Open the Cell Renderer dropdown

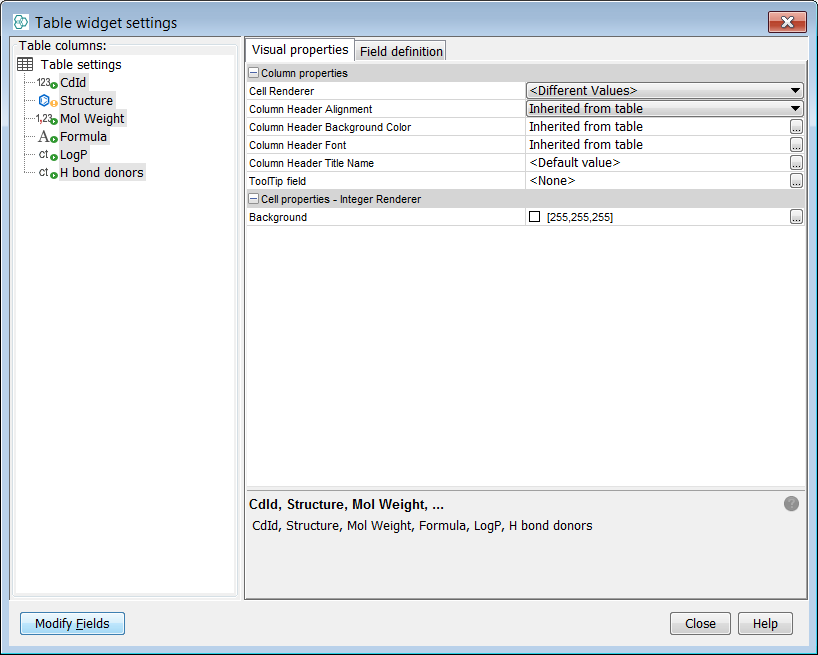pyautogui.click(x=795, y=91)
